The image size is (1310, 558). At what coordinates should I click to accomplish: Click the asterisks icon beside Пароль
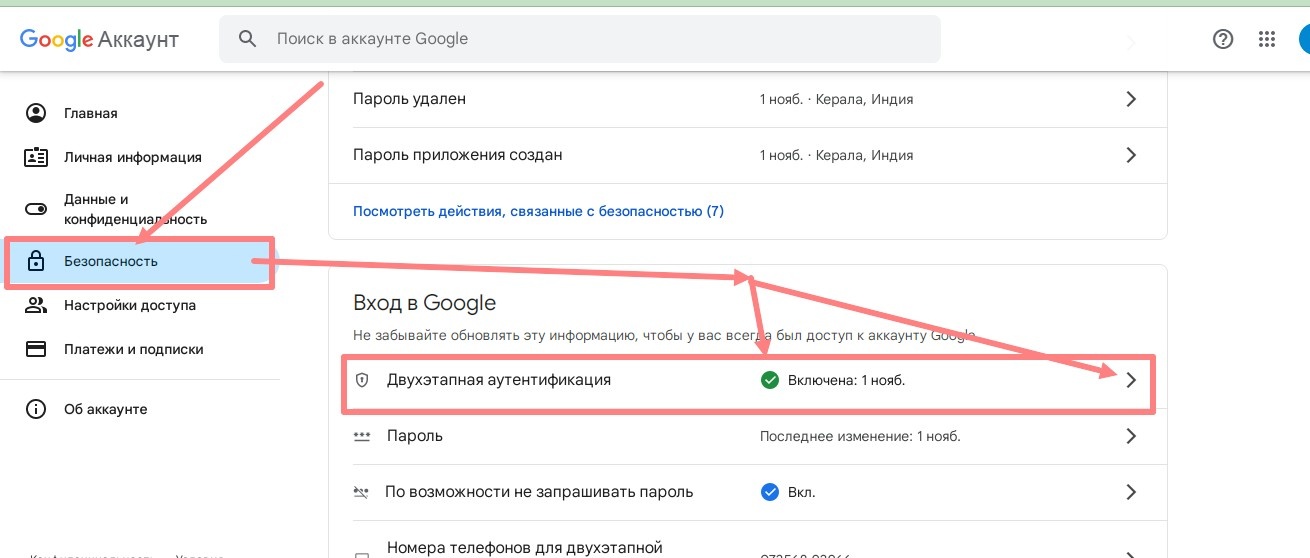coord(362,436)
